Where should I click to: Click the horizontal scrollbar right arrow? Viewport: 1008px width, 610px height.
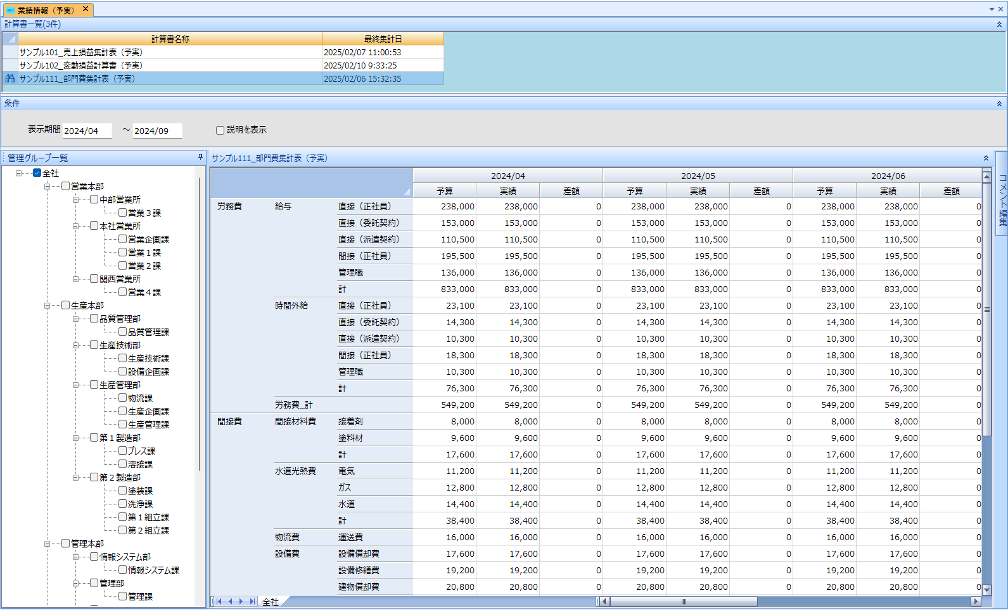976,602
